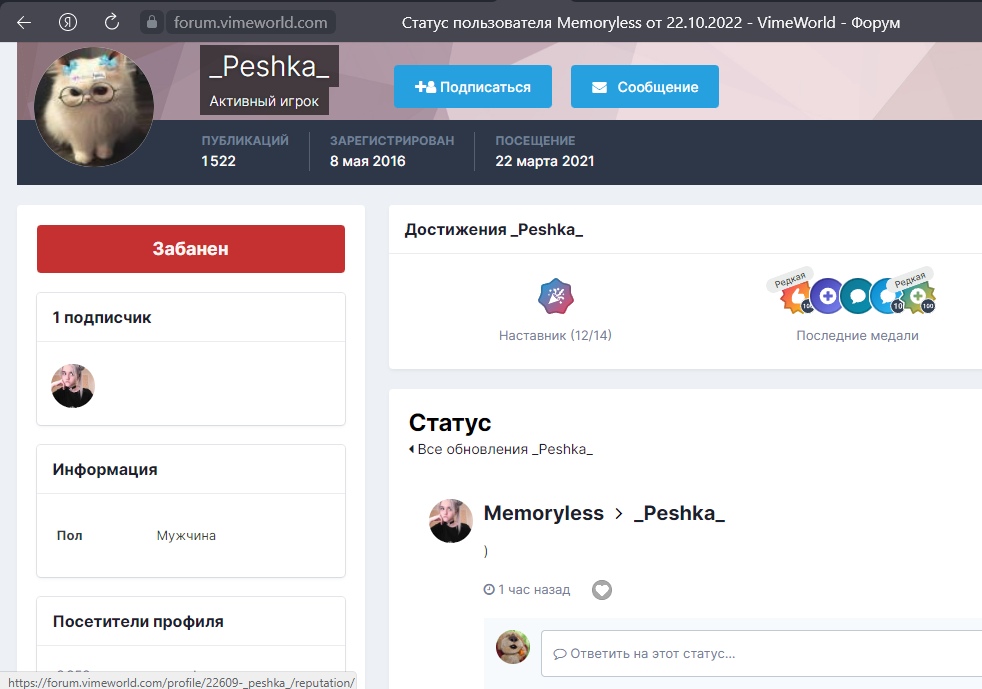Reload the page with refresh icon

112,22
